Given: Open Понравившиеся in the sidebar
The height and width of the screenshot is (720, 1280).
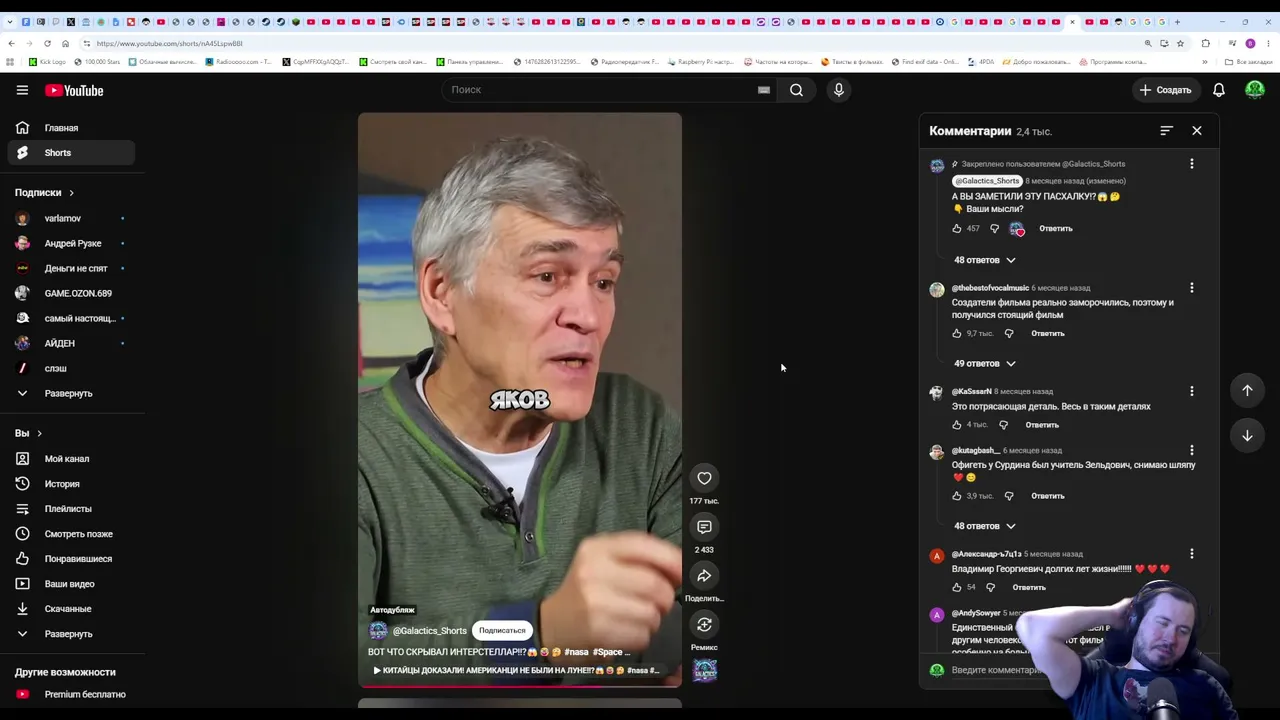Looking at the screenshot, I should pyautogui.click(x=70, y=559).
